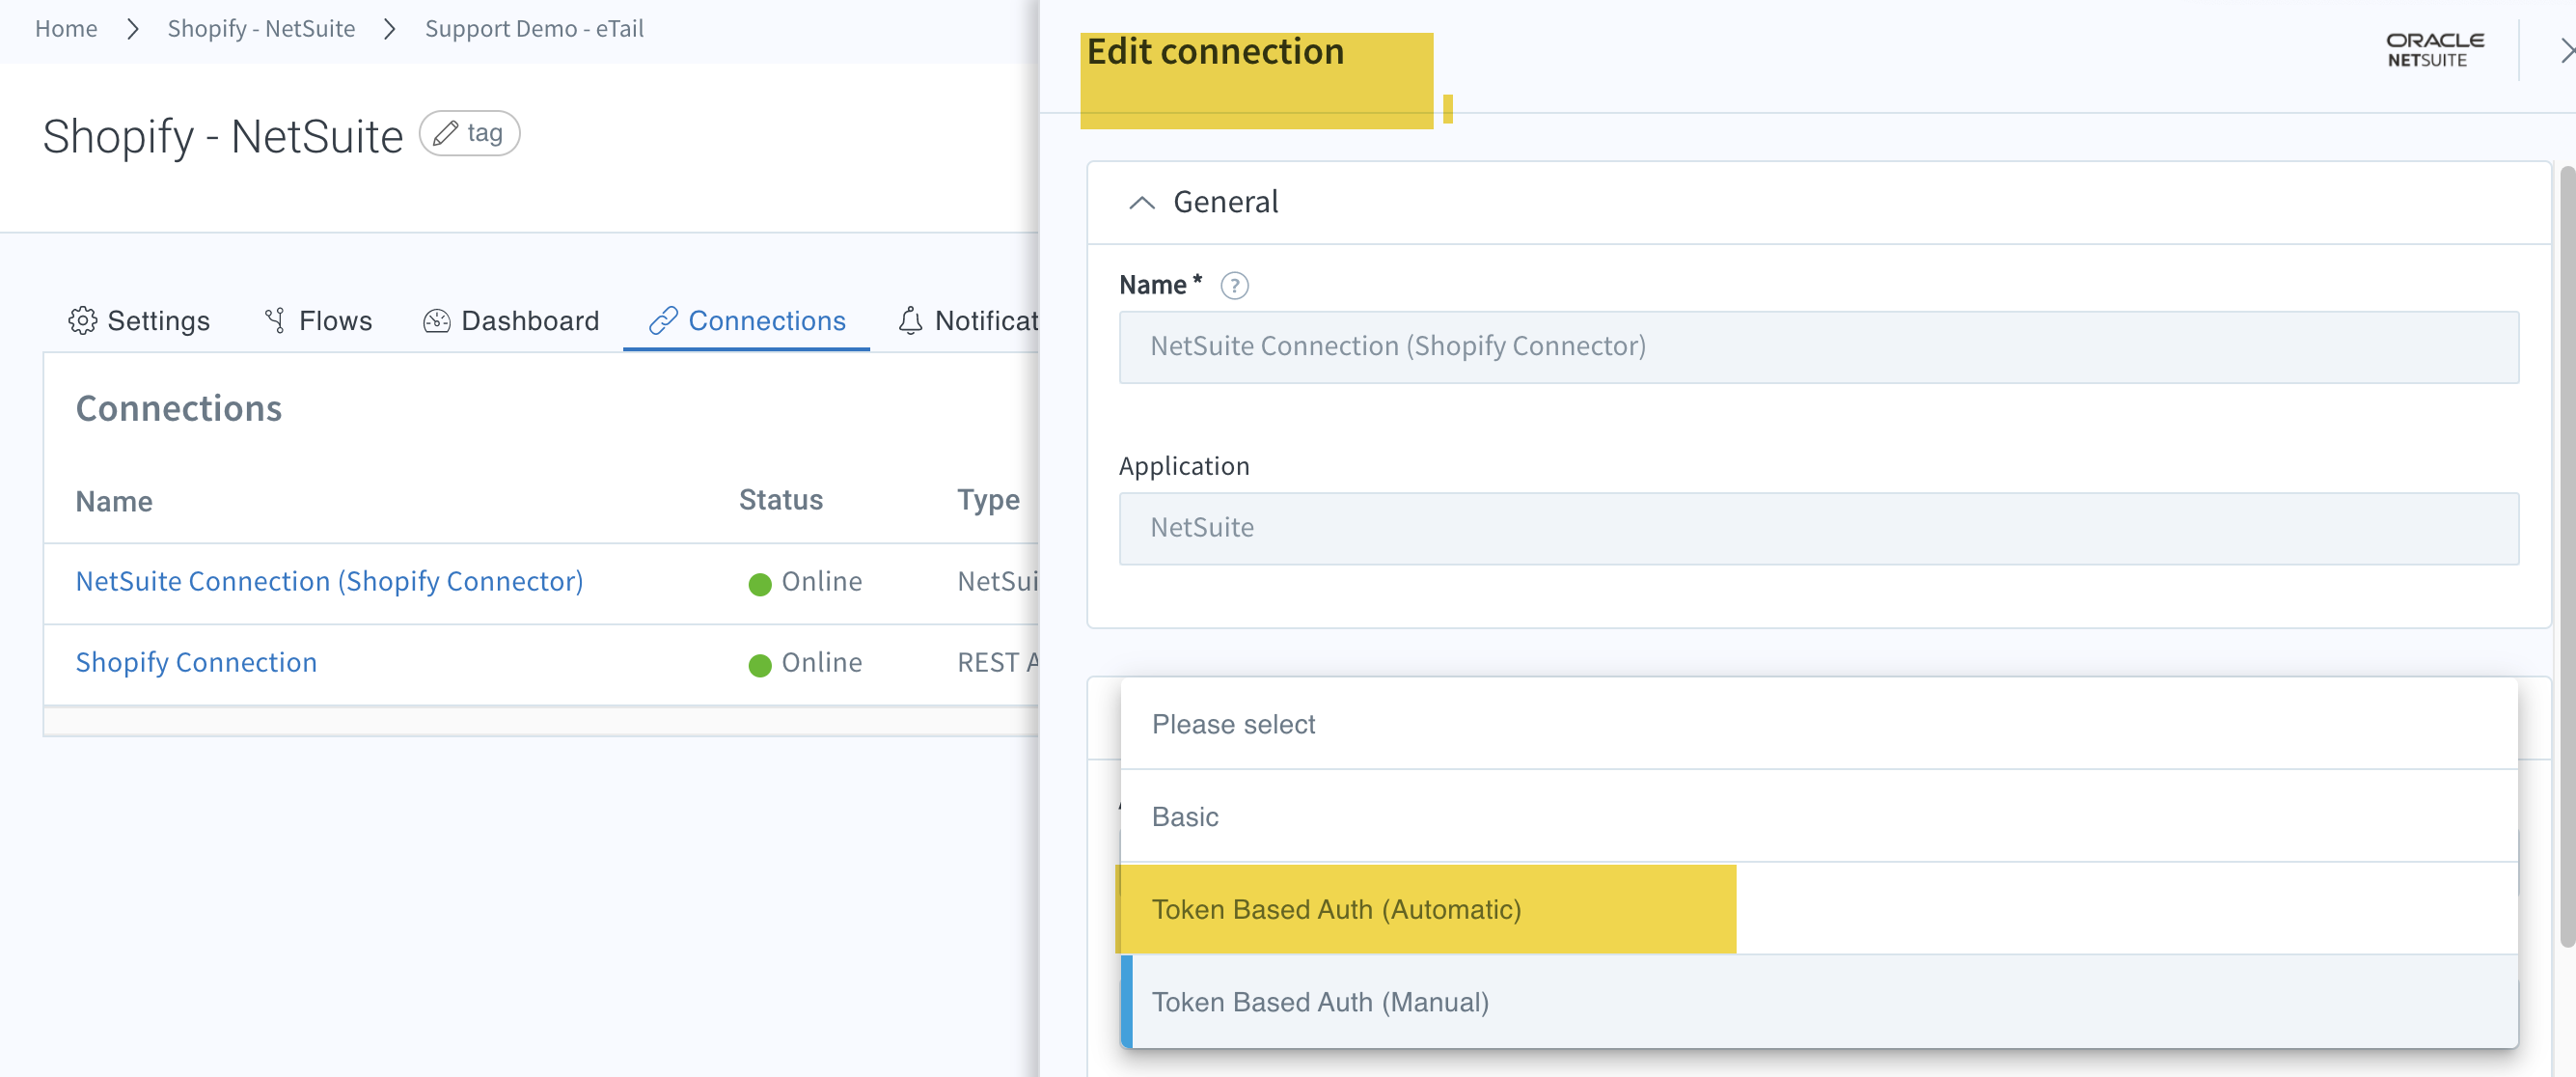Viewport: 2576px width, 1077px height.
Task: Click the panel's vertical scrollbar
Action: point(2566,556)
